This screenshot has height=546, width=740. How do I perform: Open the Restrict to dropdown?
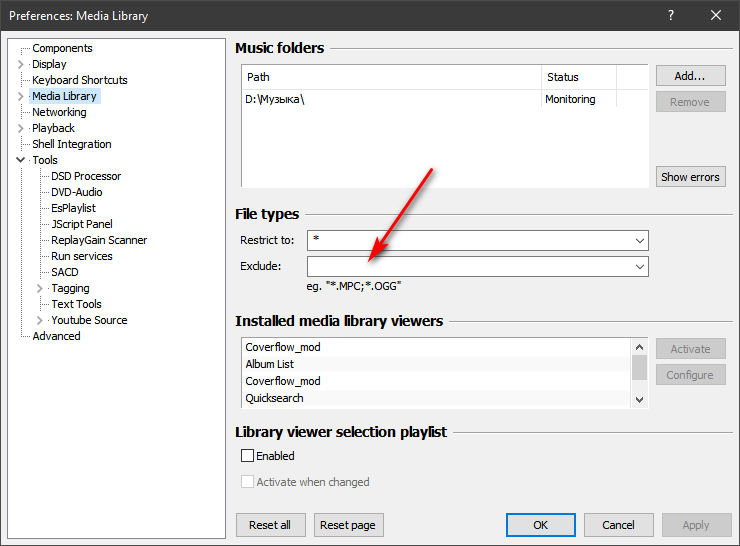coord(639,241)
